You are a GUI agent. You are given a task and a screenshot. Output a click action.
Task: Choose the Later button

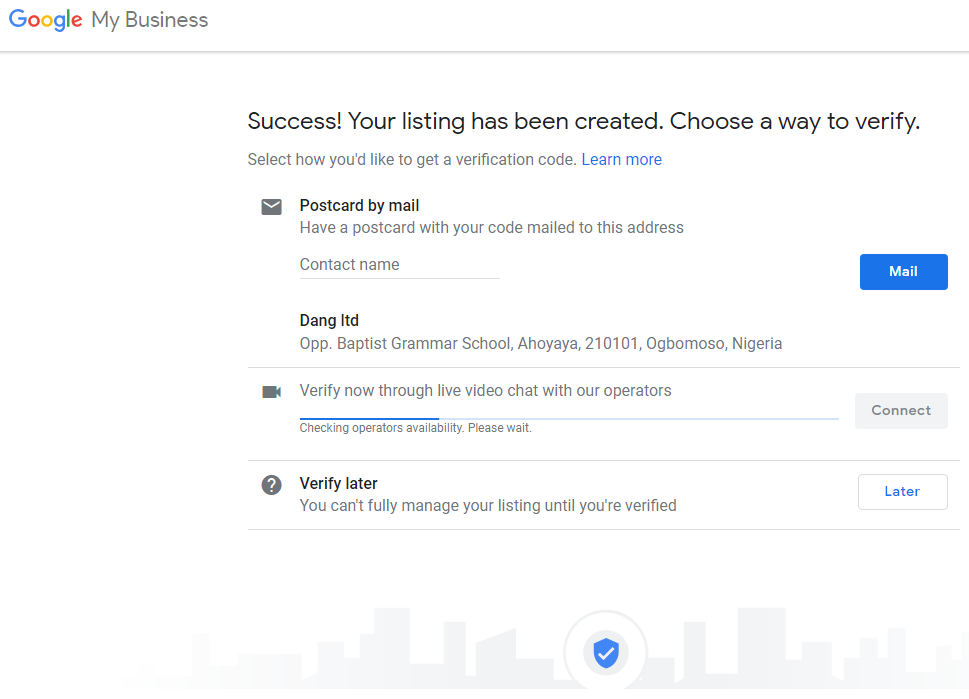click(x=902, y=492)
